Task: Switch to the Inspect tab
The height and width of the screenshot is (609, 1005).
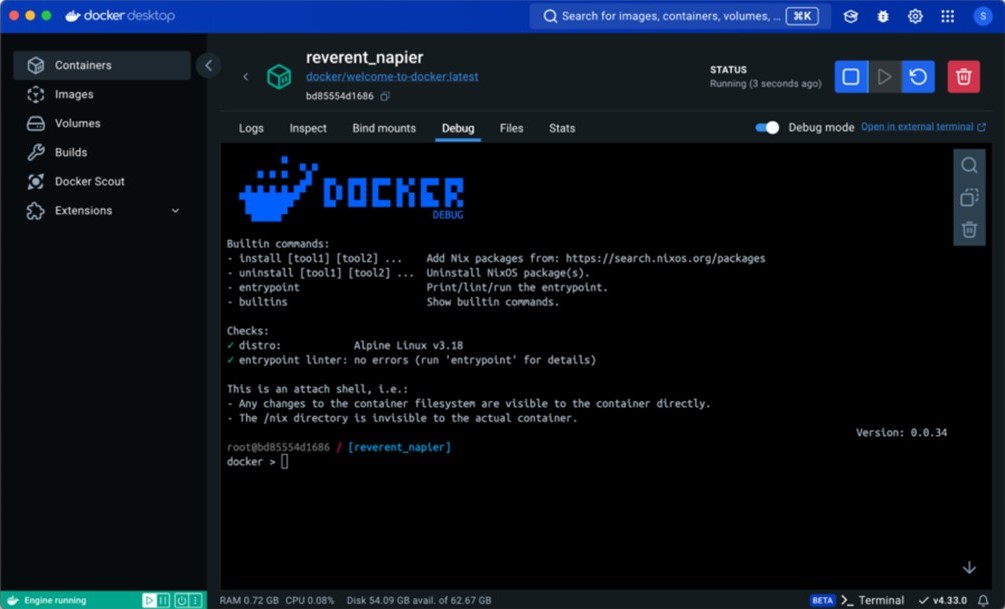Action: 308,128
